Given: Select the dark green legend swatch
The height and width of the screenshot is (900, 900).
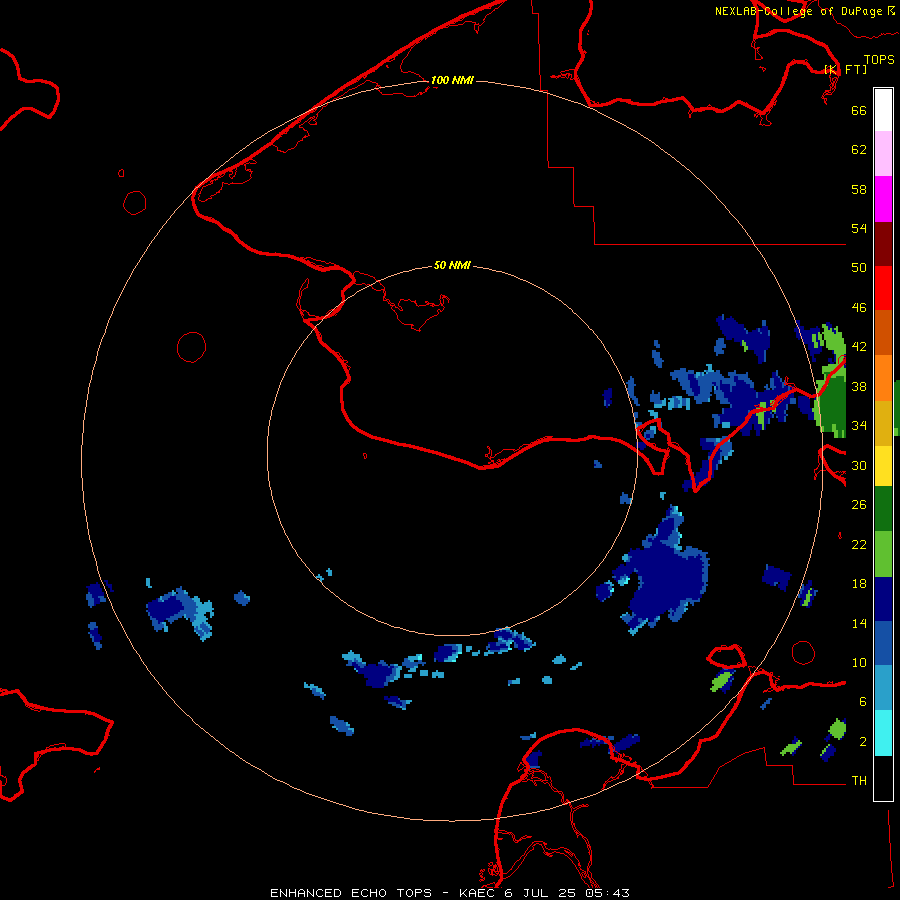Looking at the screenshot, I should tap(883, 509).
